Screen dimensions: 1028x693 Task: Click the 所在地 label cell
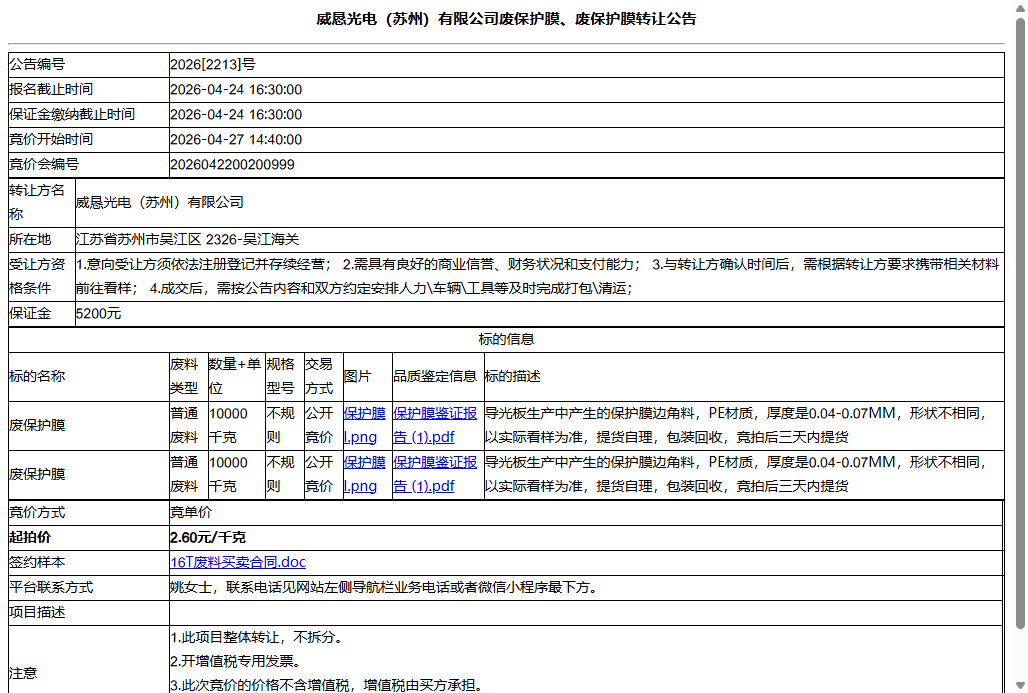click(41, 239)
